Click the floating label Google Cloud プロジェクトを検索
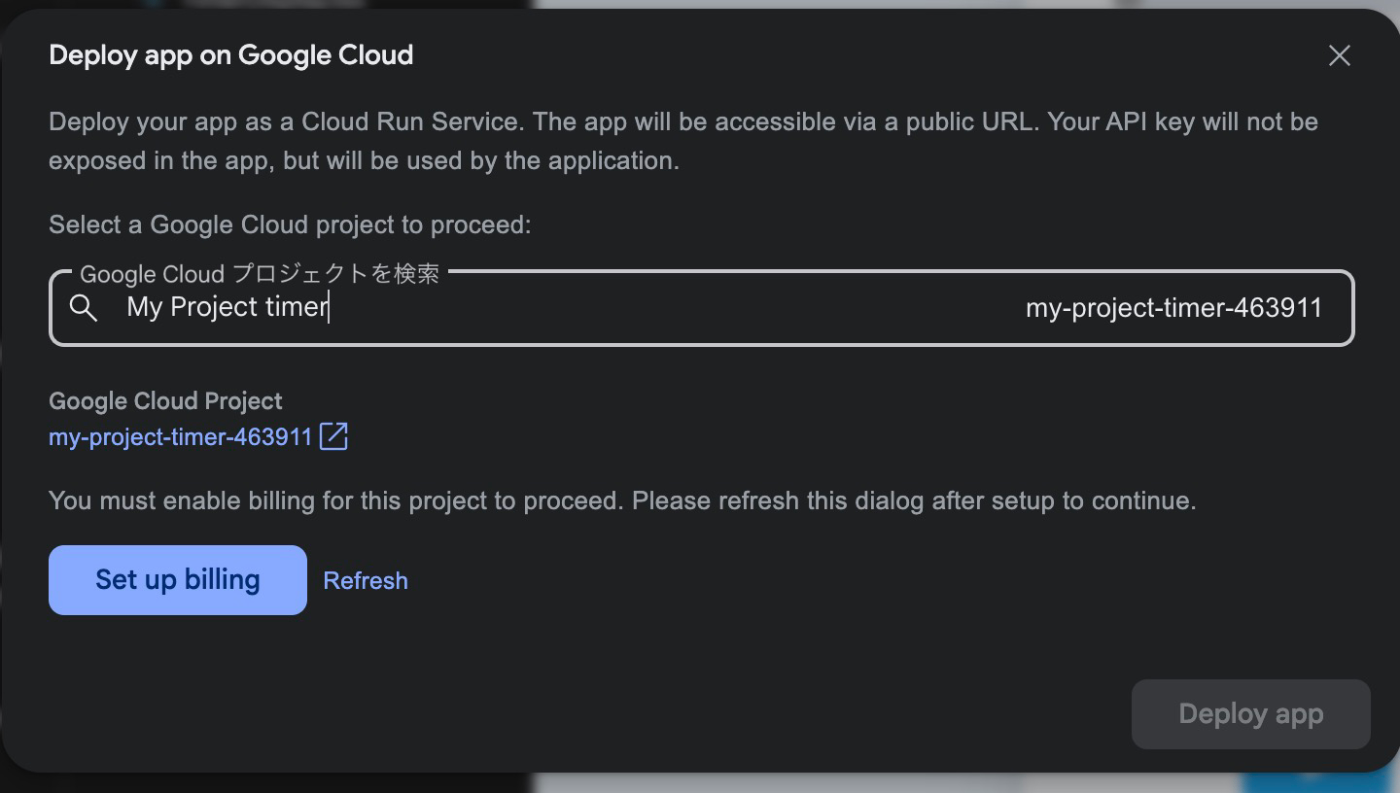This screenshot has height=793, width=1400. 260,274
